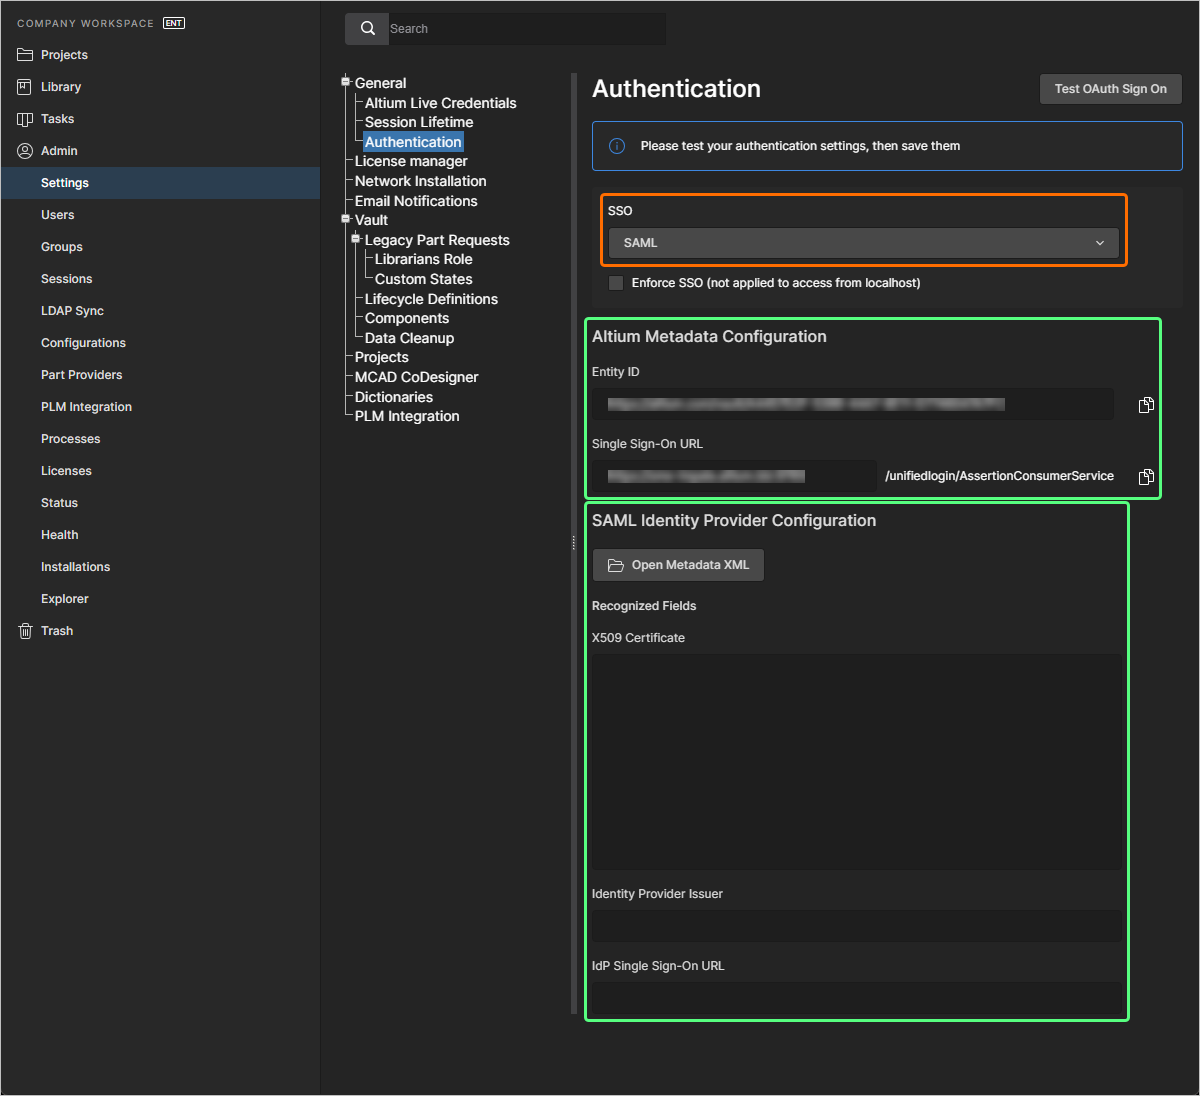Click the Open Metadata XML button
Image resolution: width=1200 pixels, height=1096 pixels.
point(678,565)
